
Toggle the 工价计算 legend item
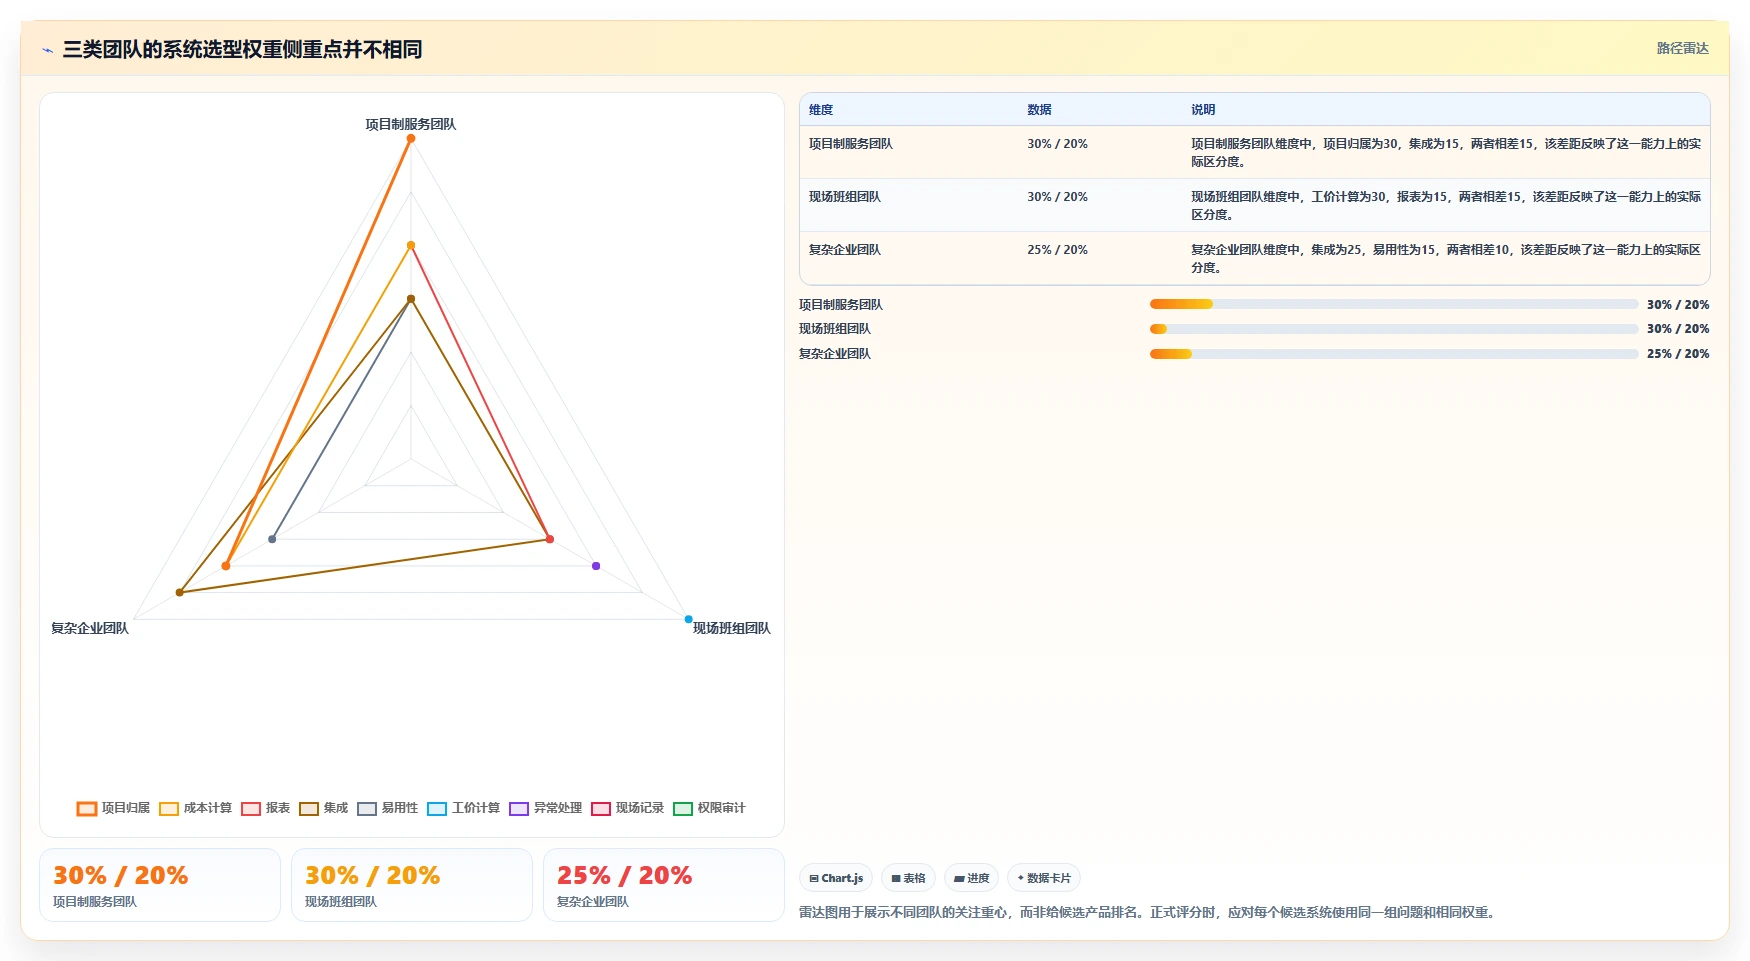[x=463, y=808]
